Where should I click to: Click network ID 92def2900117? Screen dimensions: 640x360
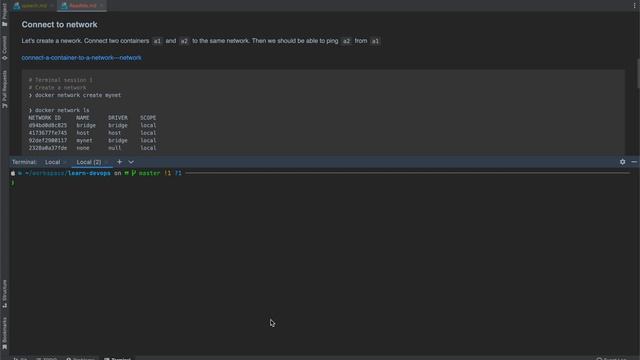pos(48,140)
